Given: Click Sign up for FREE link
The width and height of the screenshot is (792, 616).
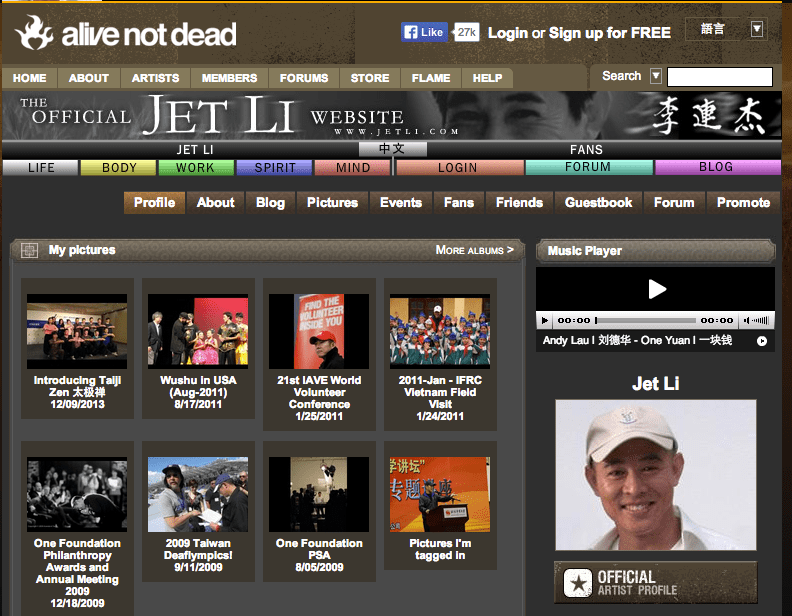Looking at the screenshot, I should pyautogui.click(x=610, y=33).
